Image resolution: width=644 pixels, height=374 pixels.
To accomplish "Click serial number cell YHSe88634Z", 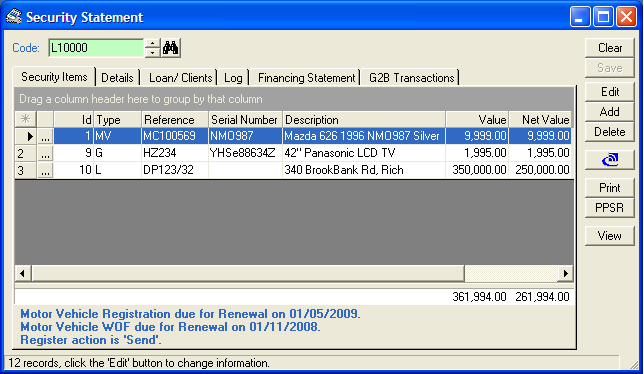I will [246, 153].
